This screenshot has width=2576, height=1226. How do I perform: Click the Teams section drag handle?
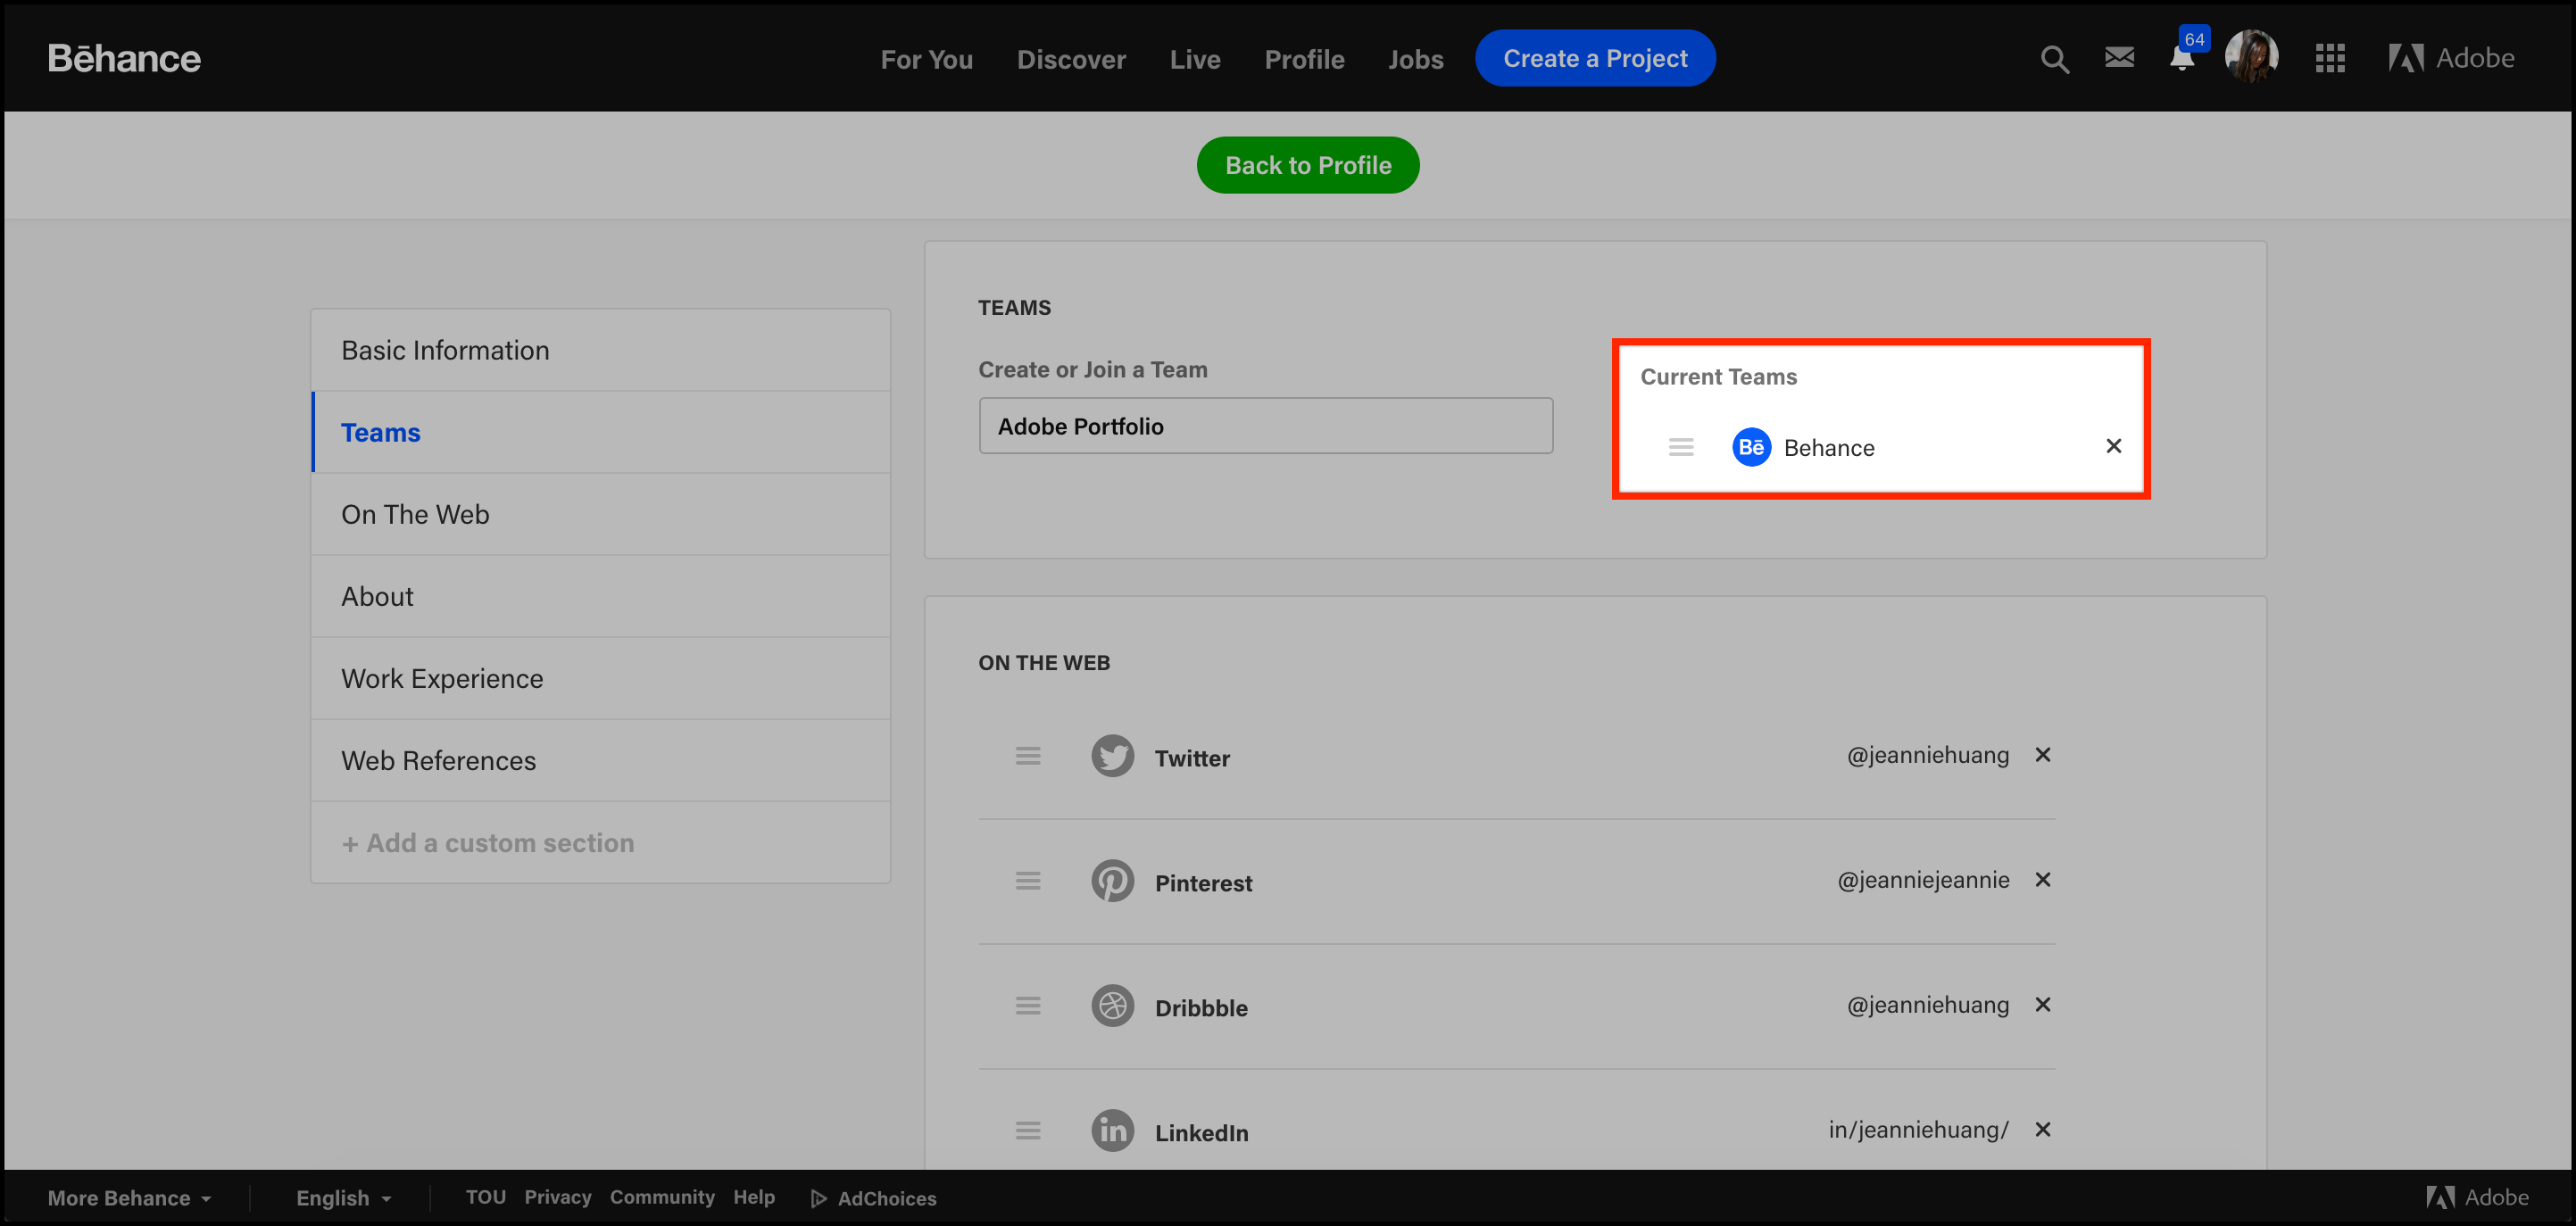(x=1679, y=446)
